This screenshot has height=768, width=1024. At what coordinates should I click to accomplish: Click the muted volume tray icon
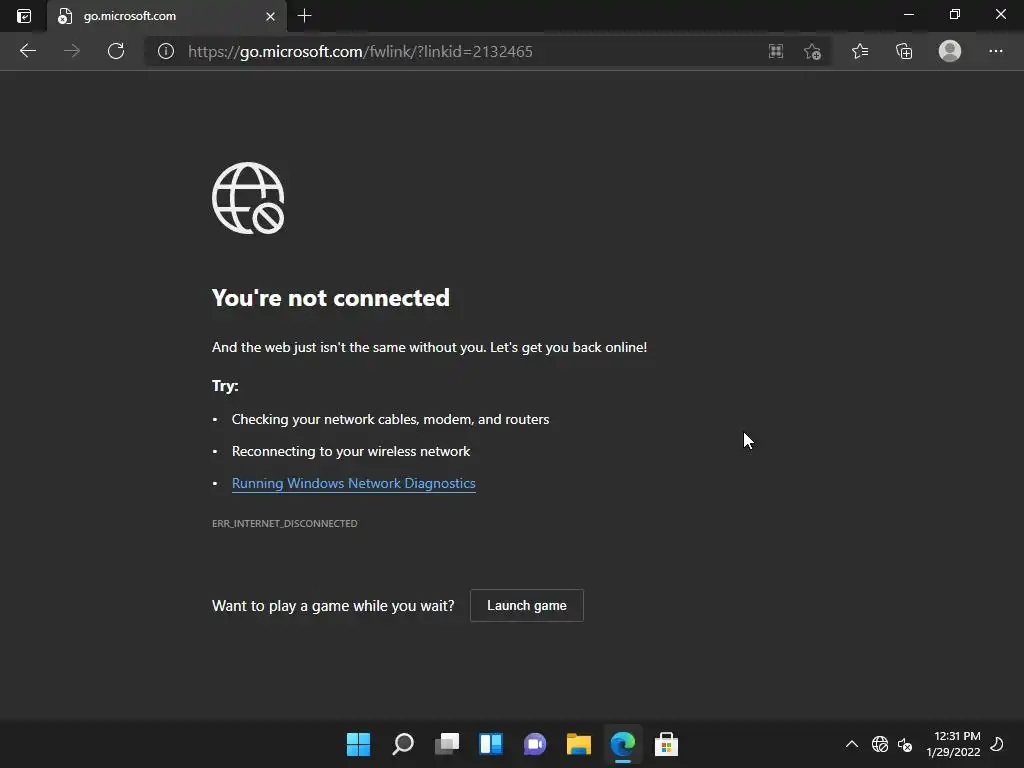pos(905,744)
